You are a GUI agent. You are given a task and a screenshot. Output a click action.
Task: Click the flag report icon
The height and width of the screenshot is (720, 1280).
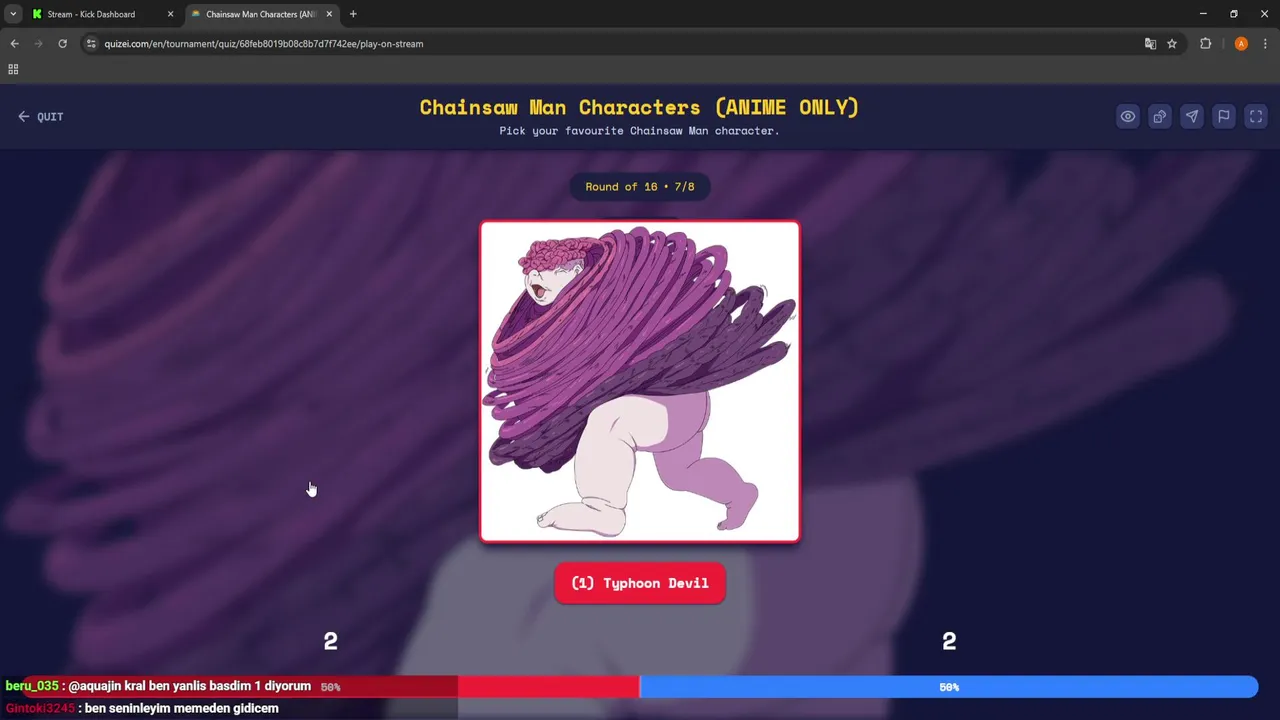click(x=1224, y=116)
